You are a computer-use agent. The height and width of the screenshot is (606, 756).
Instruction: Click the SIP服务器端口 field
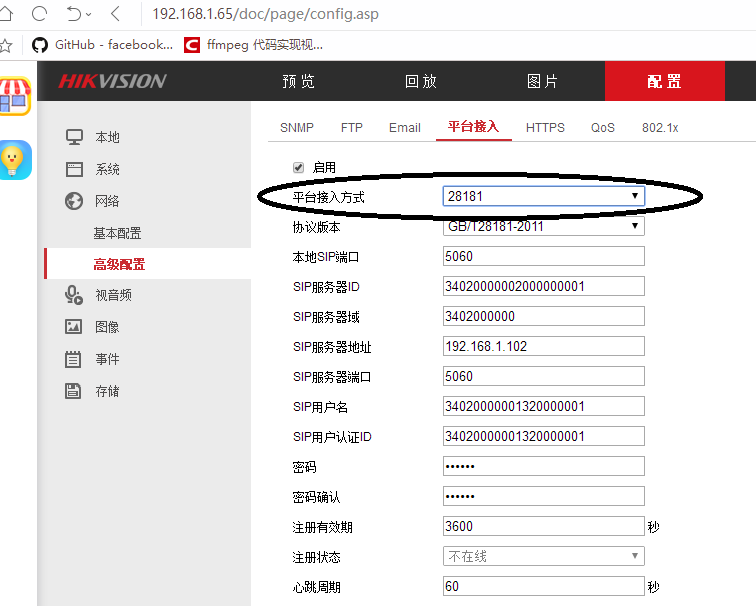coord(543,376)
